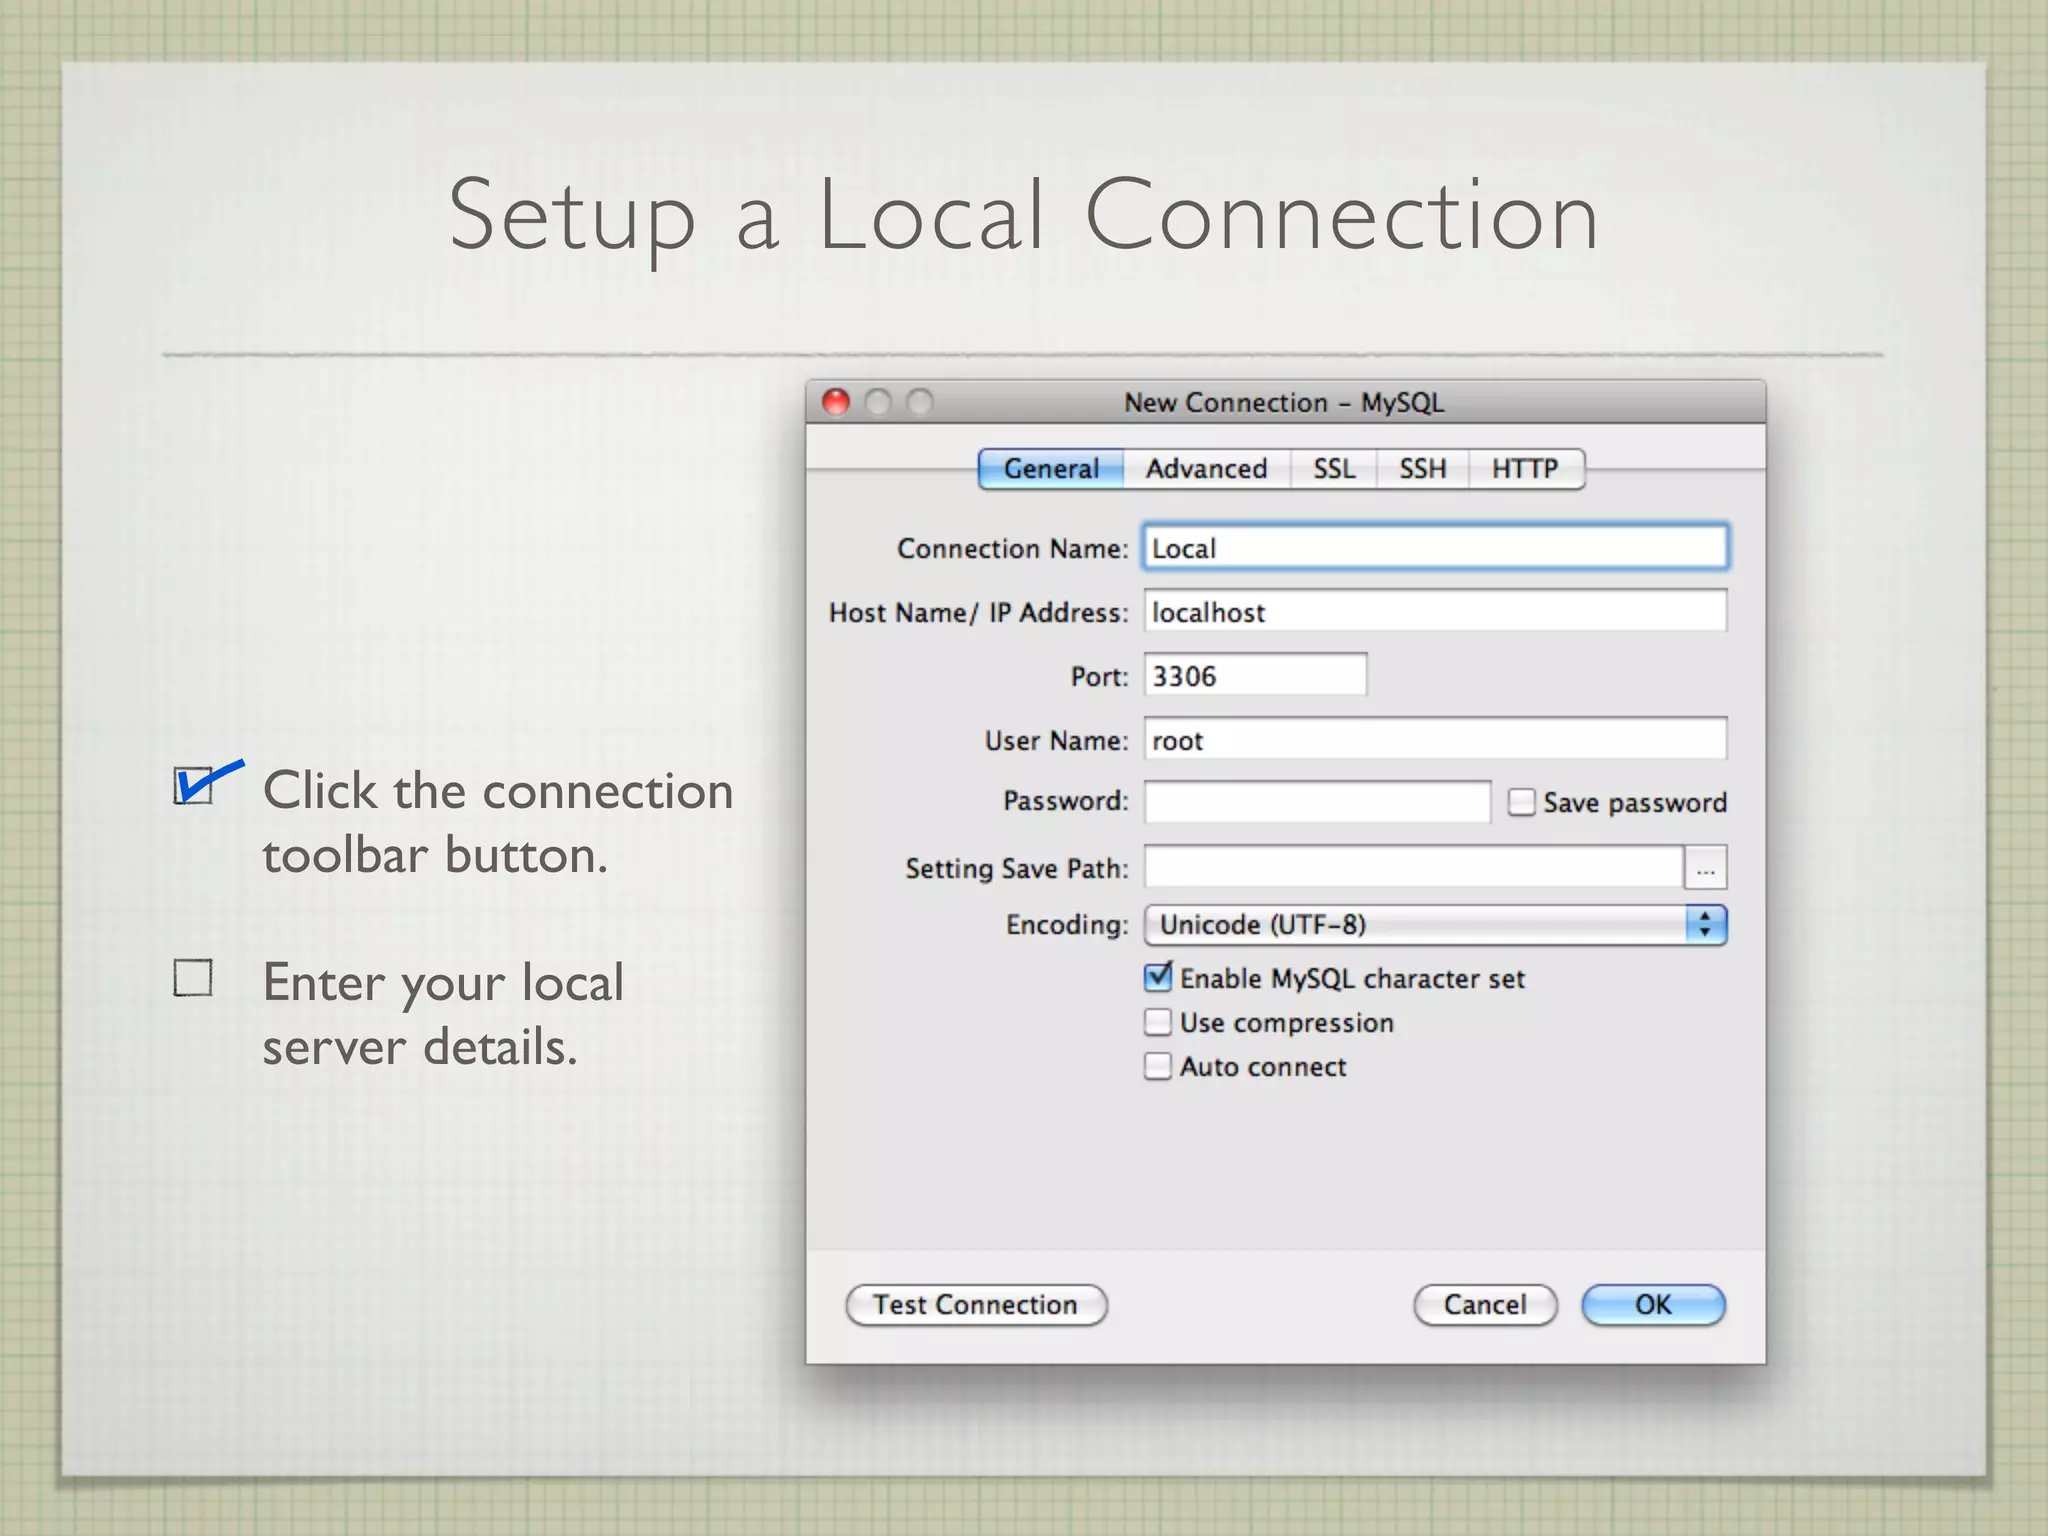Click the Host Name/IP Address field

tap(1435, 611)
